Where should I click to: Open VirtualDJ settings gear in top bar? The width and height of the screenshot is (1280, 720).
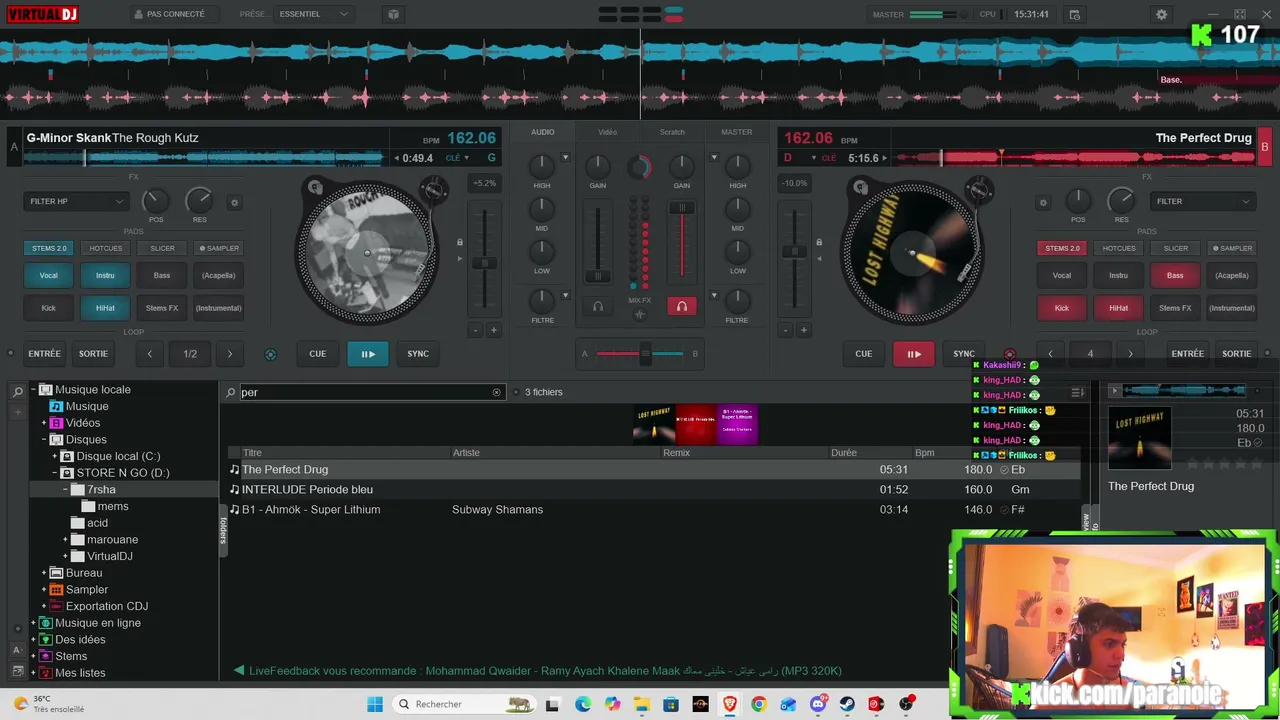tap(1161, 15)
